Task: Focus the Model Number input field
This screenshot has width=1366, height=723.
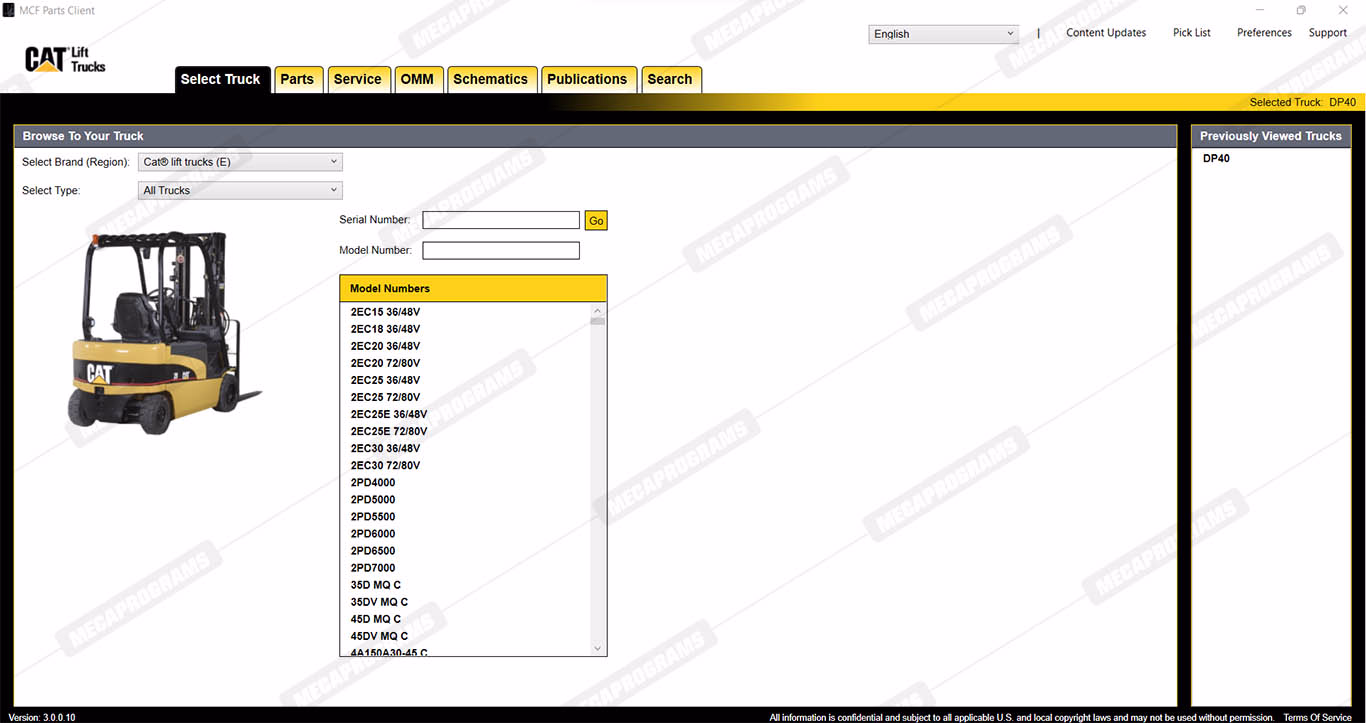Action: tap(501, 250)
